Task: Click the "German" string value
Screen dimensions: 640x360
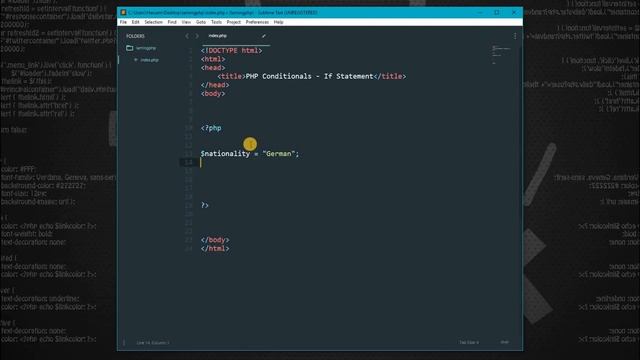Action: pos(278,154)
